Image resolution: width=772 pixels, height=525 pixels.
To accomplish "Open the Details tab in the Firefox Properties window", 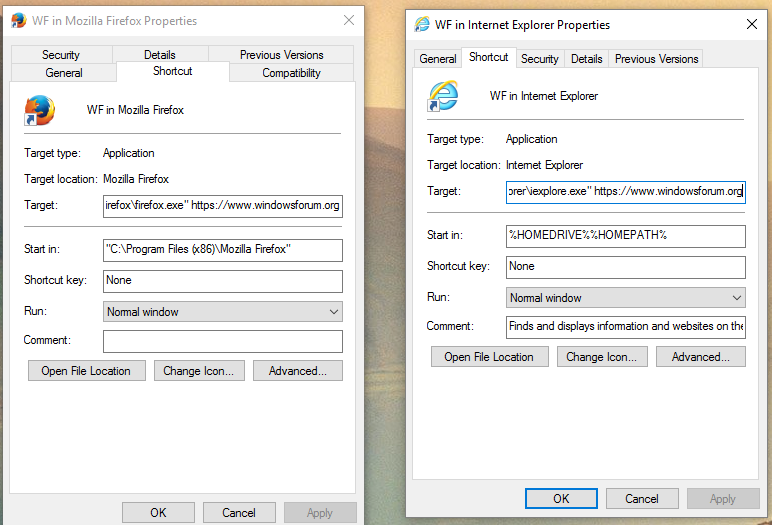I will click(160, 55).
